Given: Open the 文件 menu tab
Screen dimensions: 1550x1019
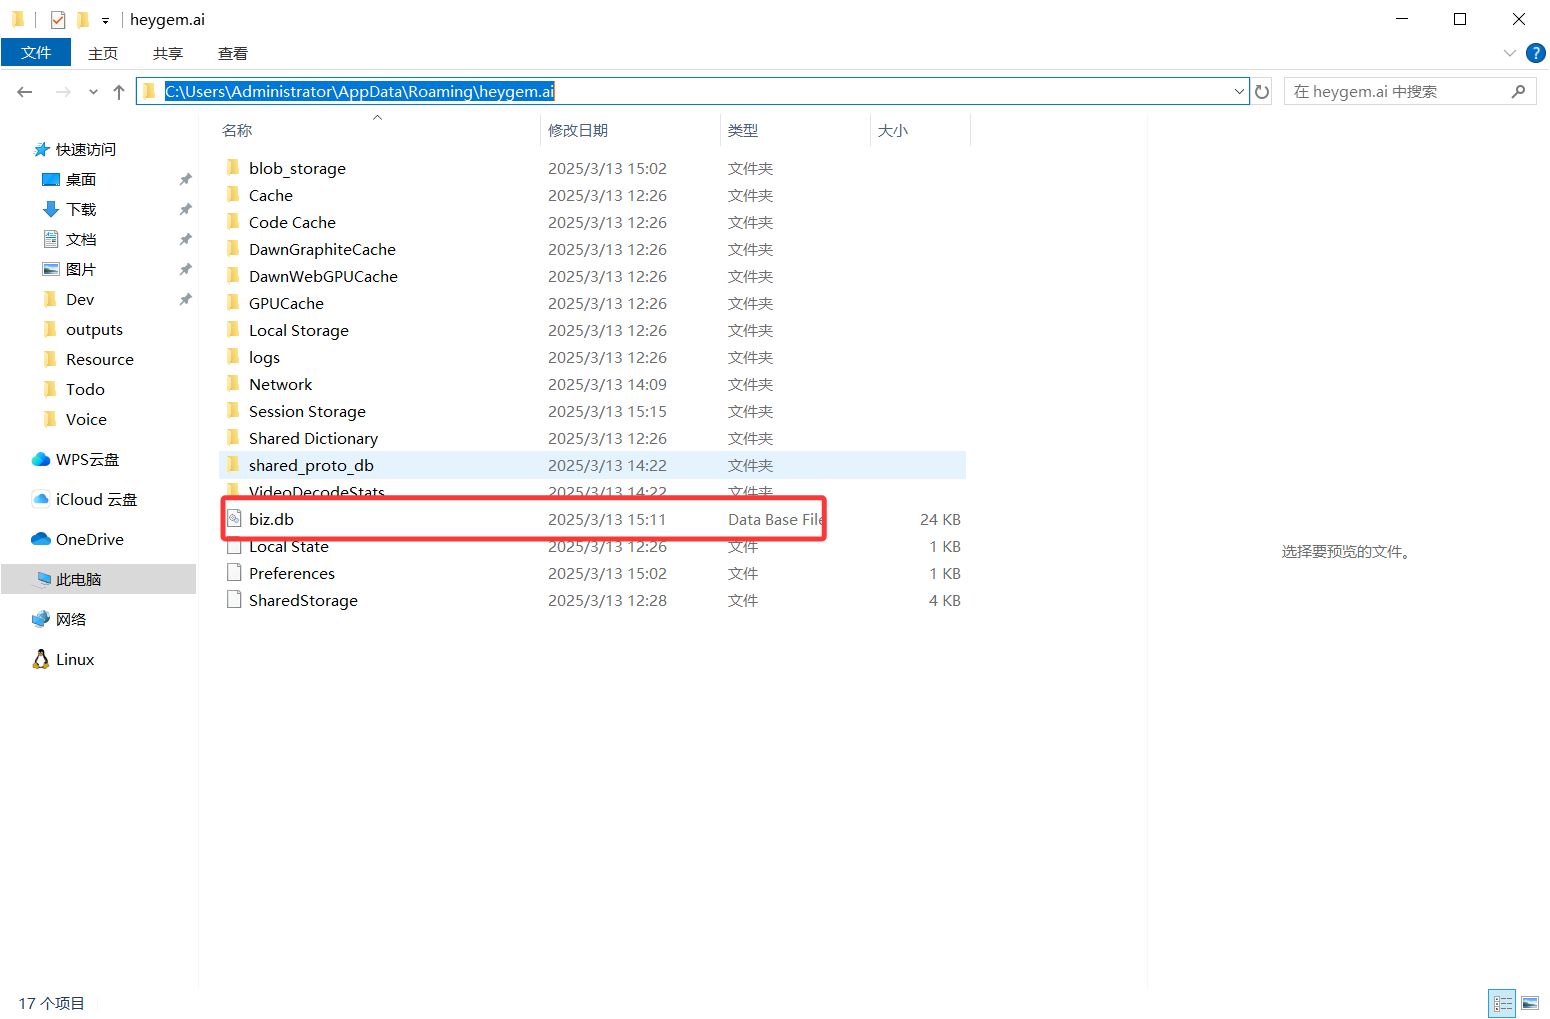Looking at the screenshot, I should [36, 53].
